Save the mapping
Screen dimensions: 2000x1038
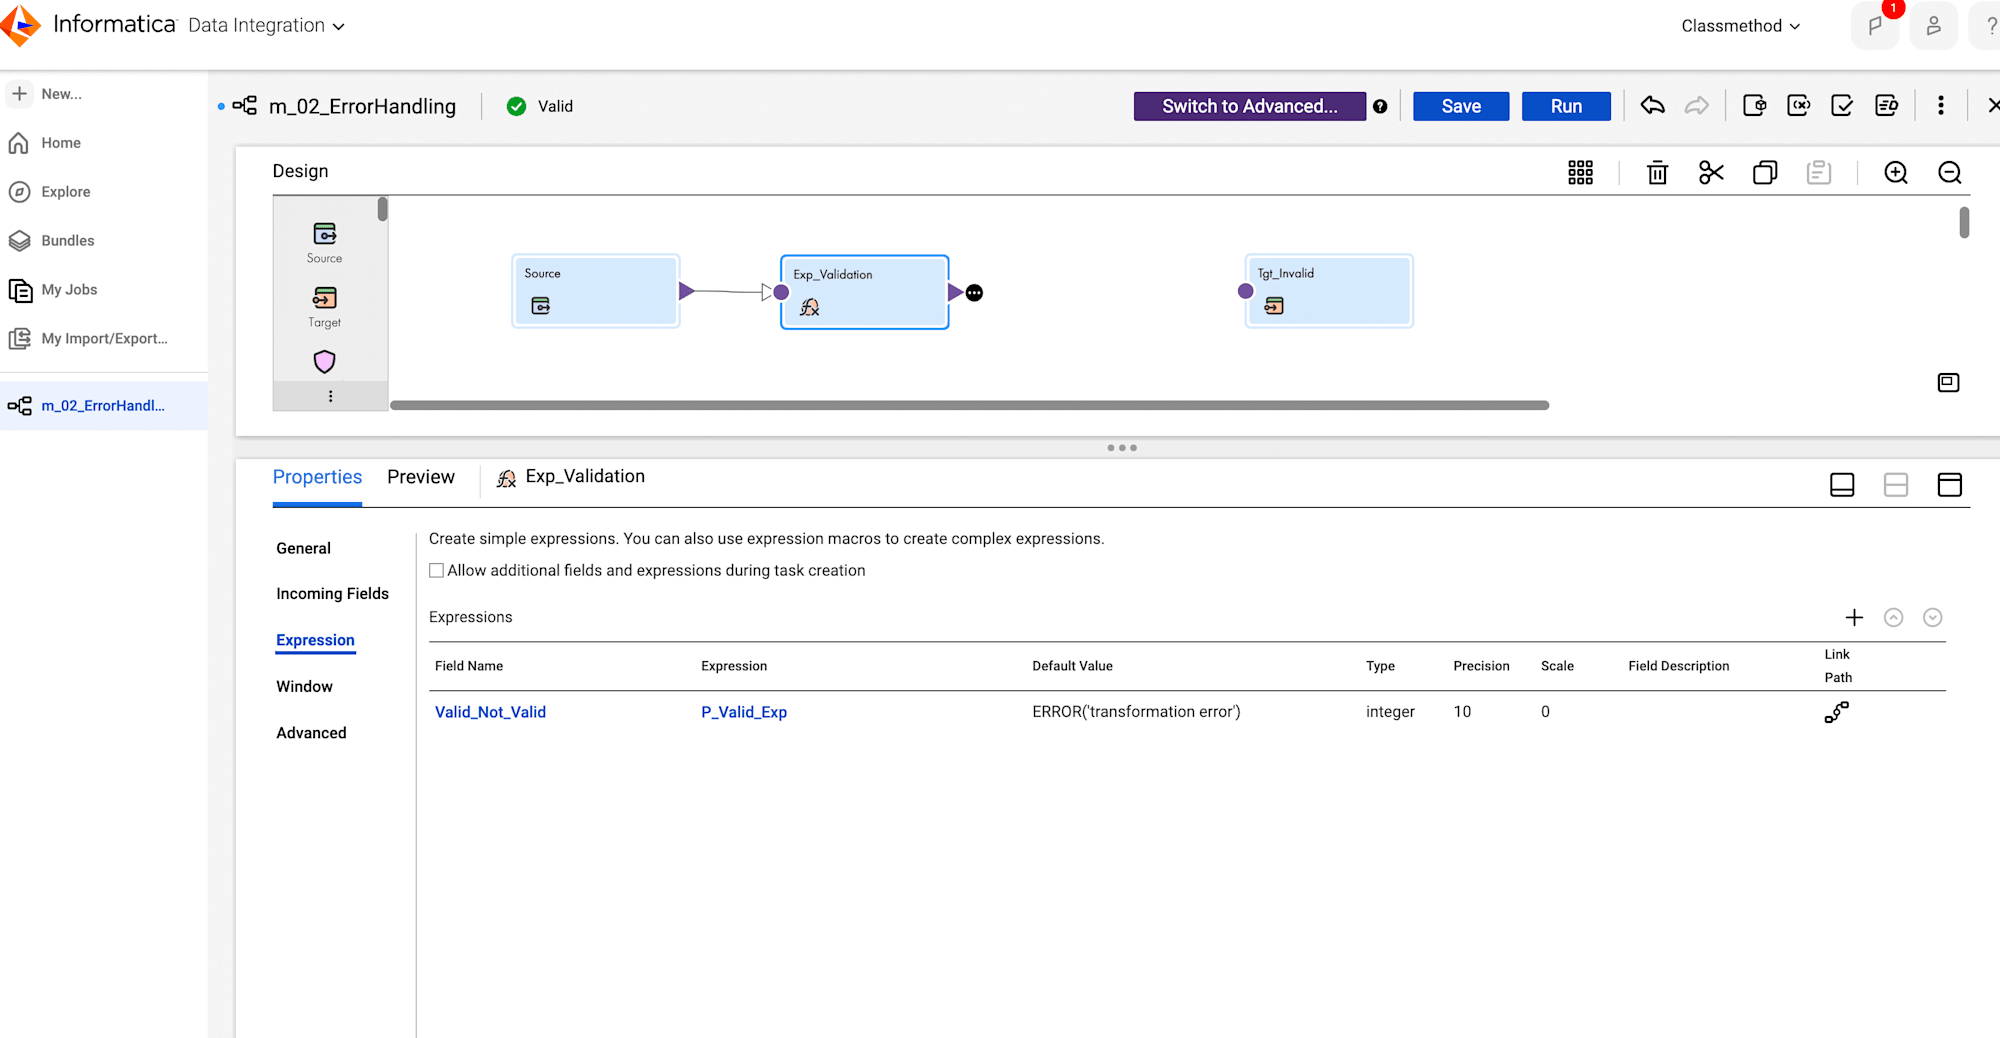pos(1461,106)
